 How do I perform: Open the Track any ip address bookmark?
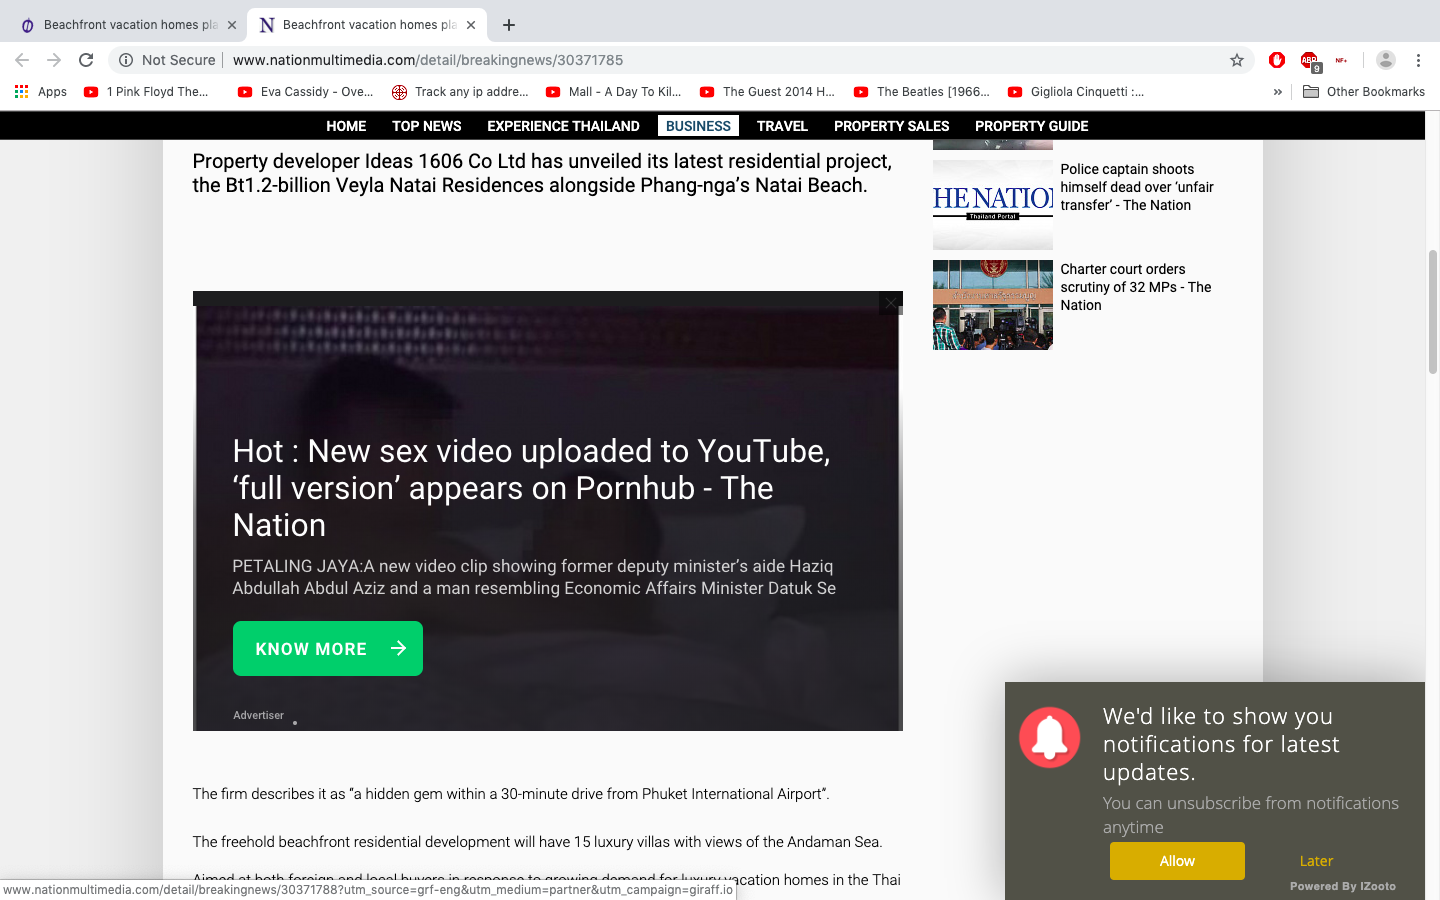461,91
